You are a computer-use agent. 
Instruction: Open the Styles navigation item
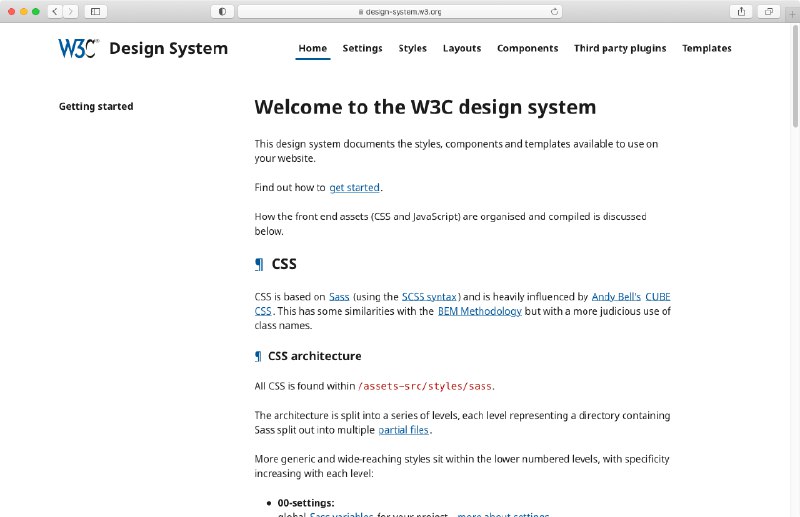[412, 48]
